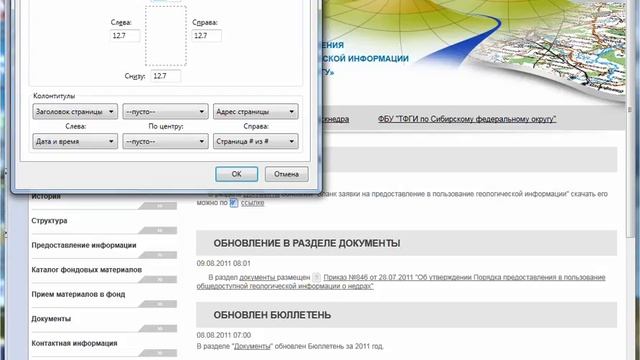Edit the Слева left margin field
This screenshot has width=640, height=360.
click(125, 36)
